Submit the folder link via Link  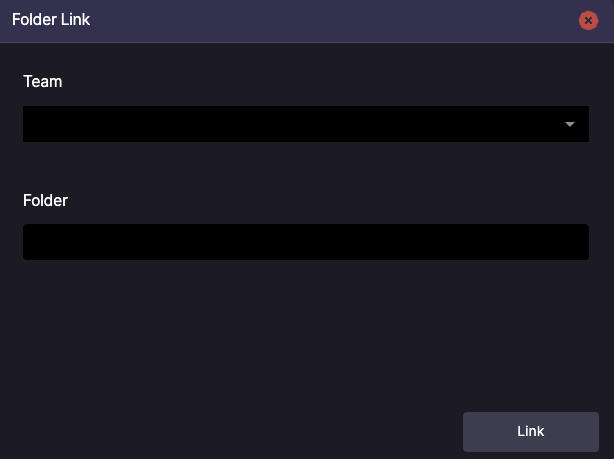[531, 432]
